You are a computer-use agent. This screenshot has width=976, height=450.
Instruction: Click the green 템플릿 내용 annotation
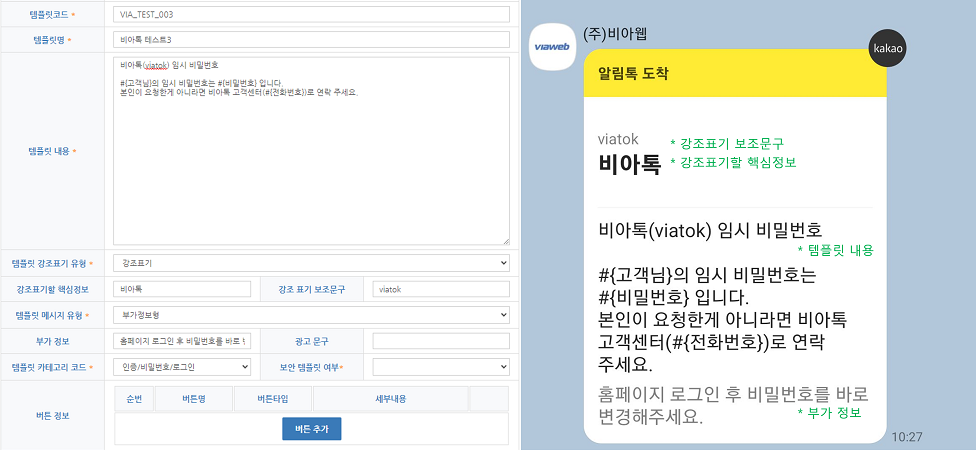pos(835,250)
